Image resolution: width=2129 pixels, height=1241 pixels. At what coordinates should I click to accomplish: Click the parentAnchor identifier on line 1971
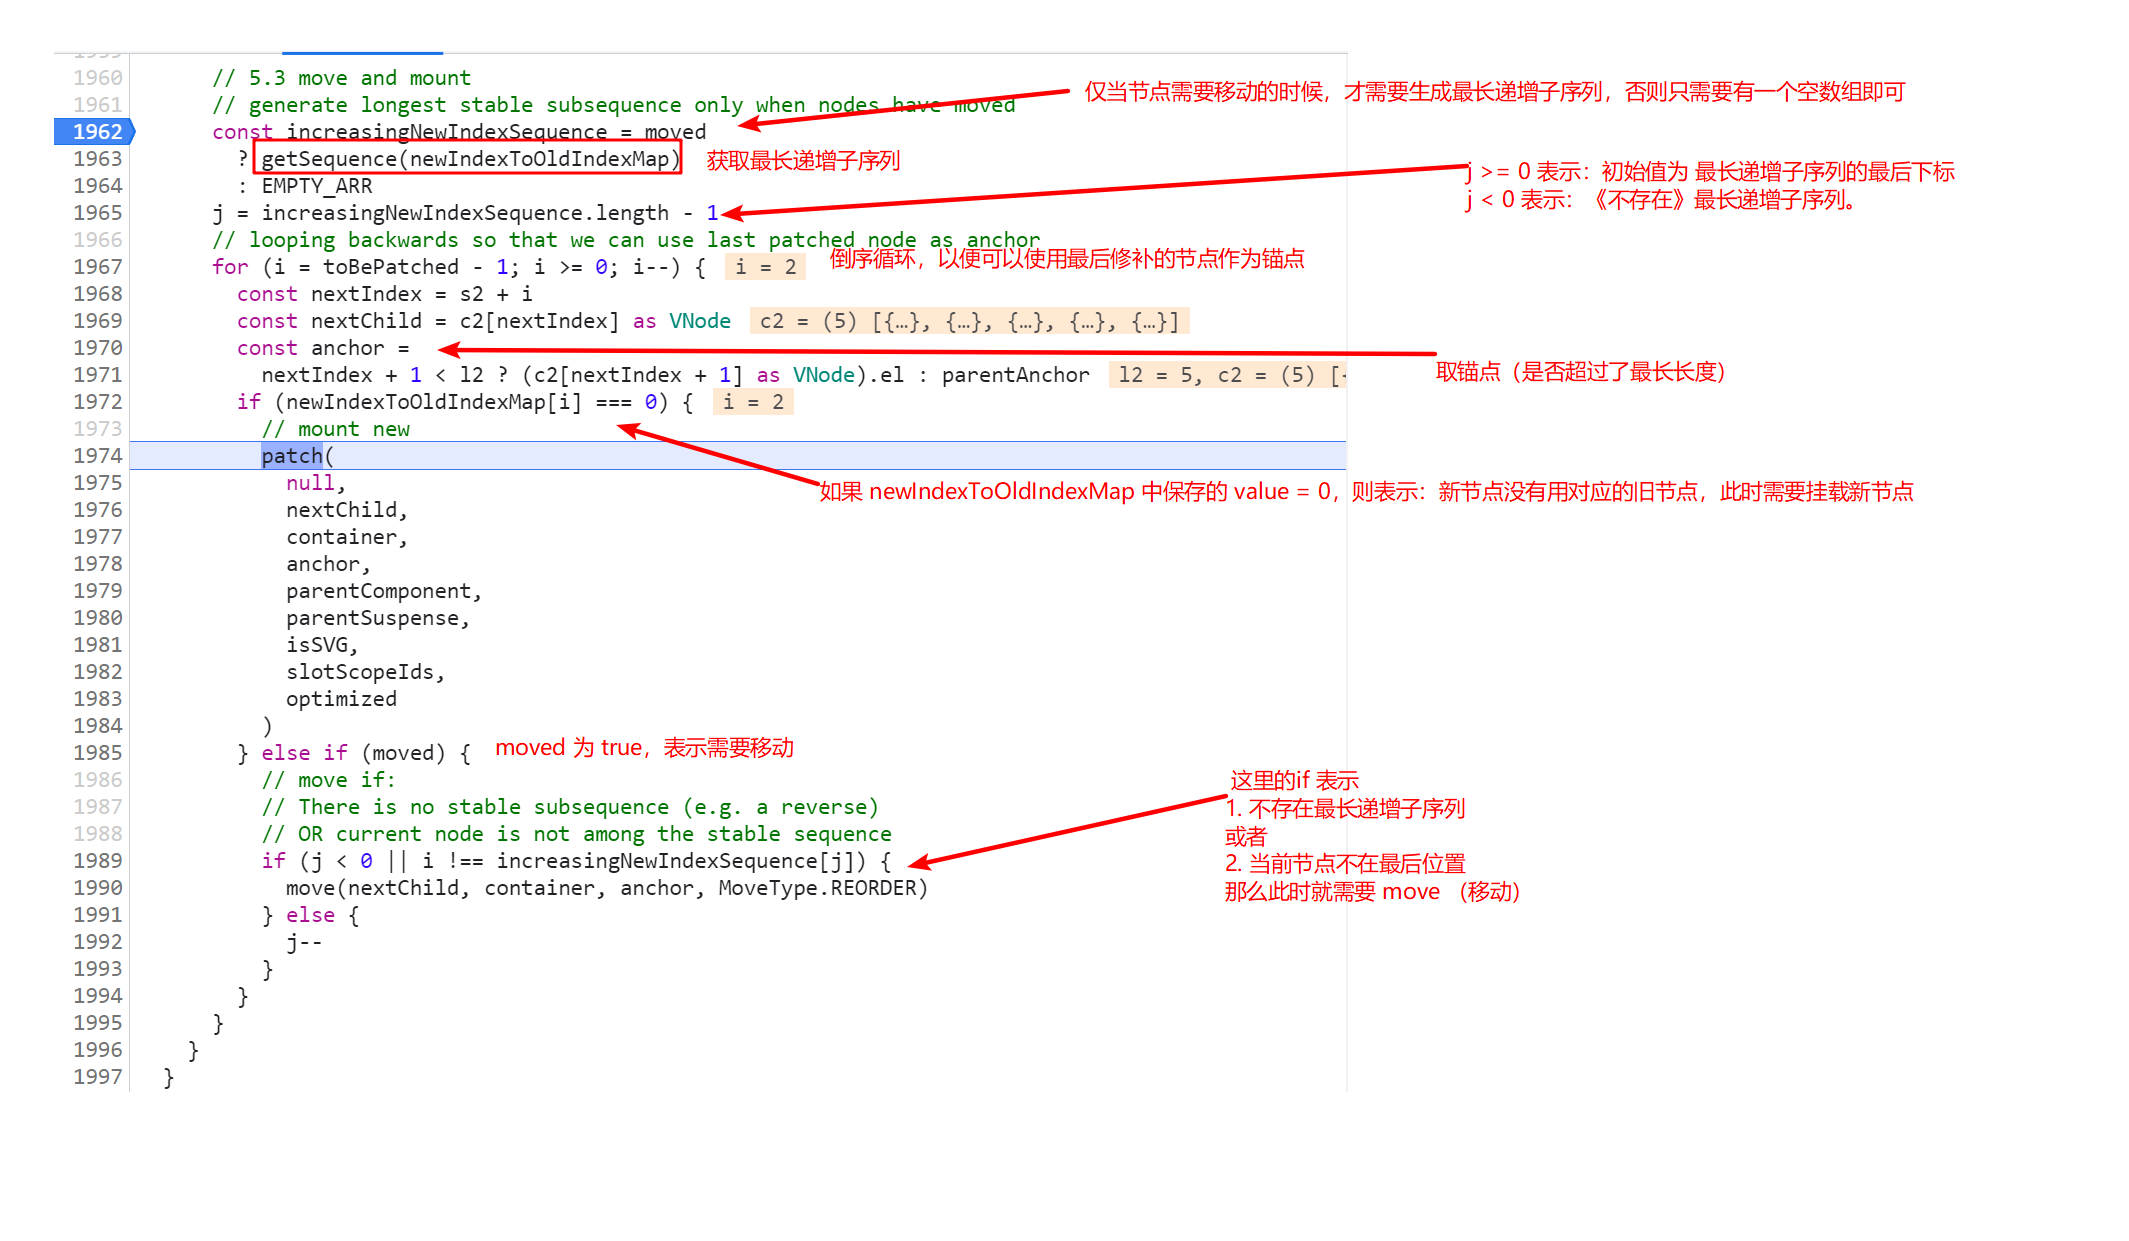click(1015, 375)
